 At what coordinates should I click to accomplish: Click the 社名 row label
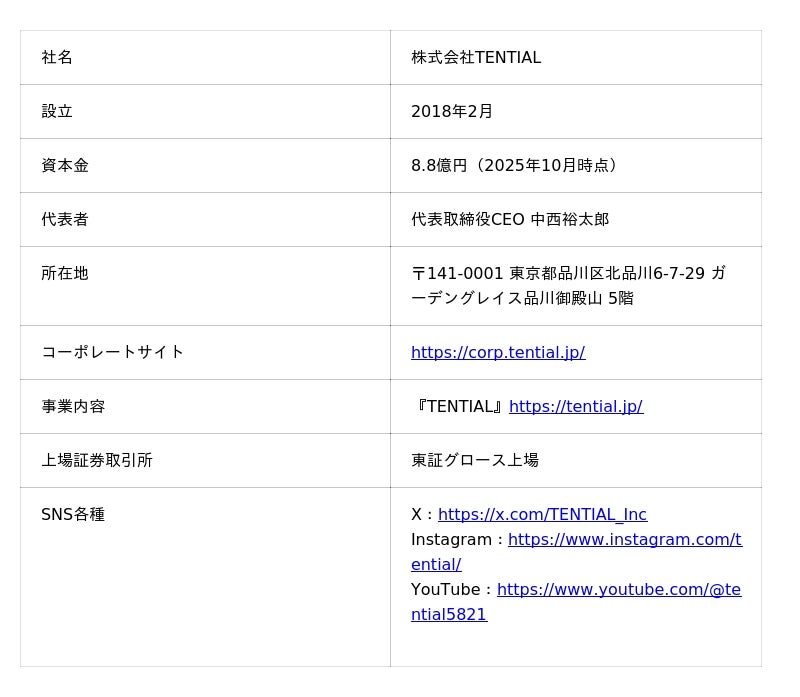point(57,58)
